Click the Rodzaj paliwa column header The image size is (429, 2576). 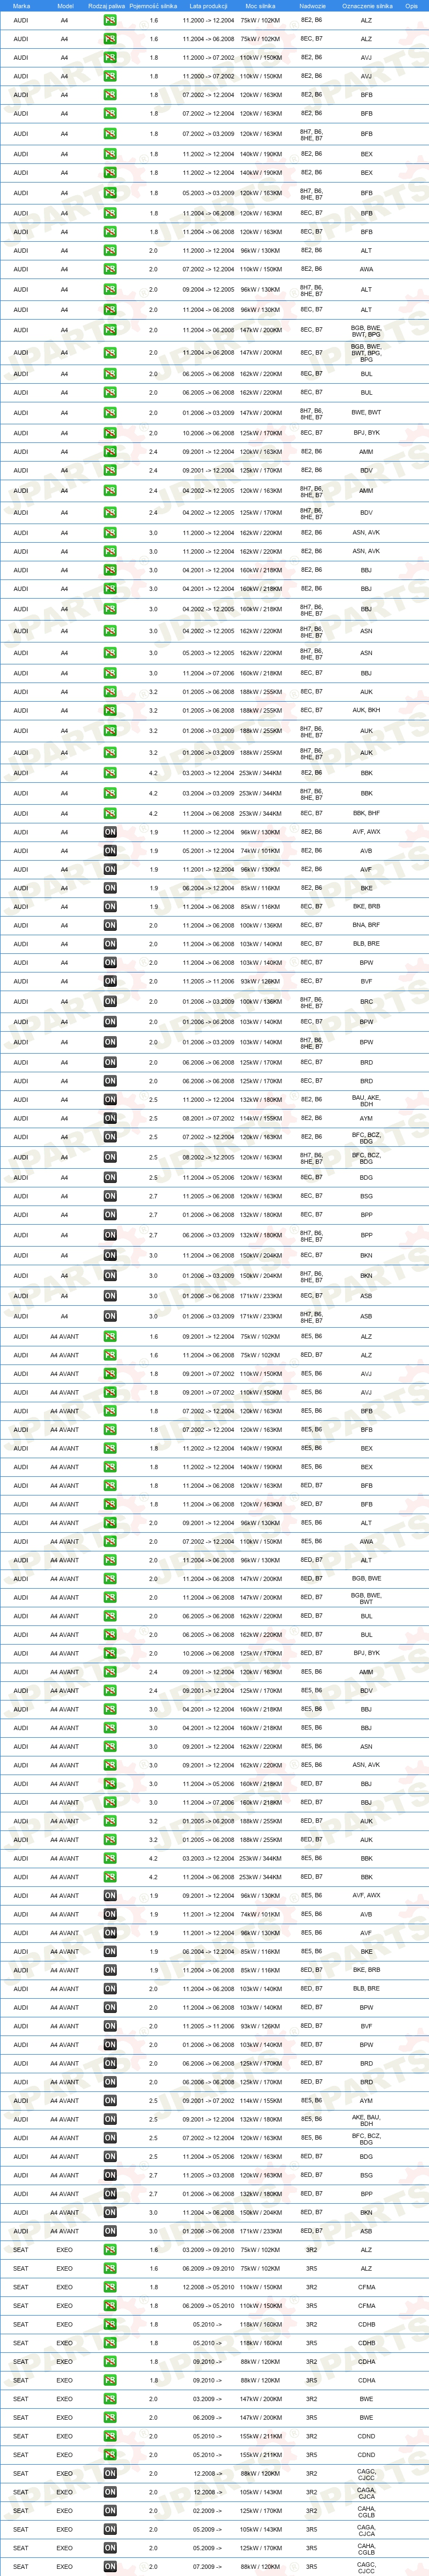[107, 6]
